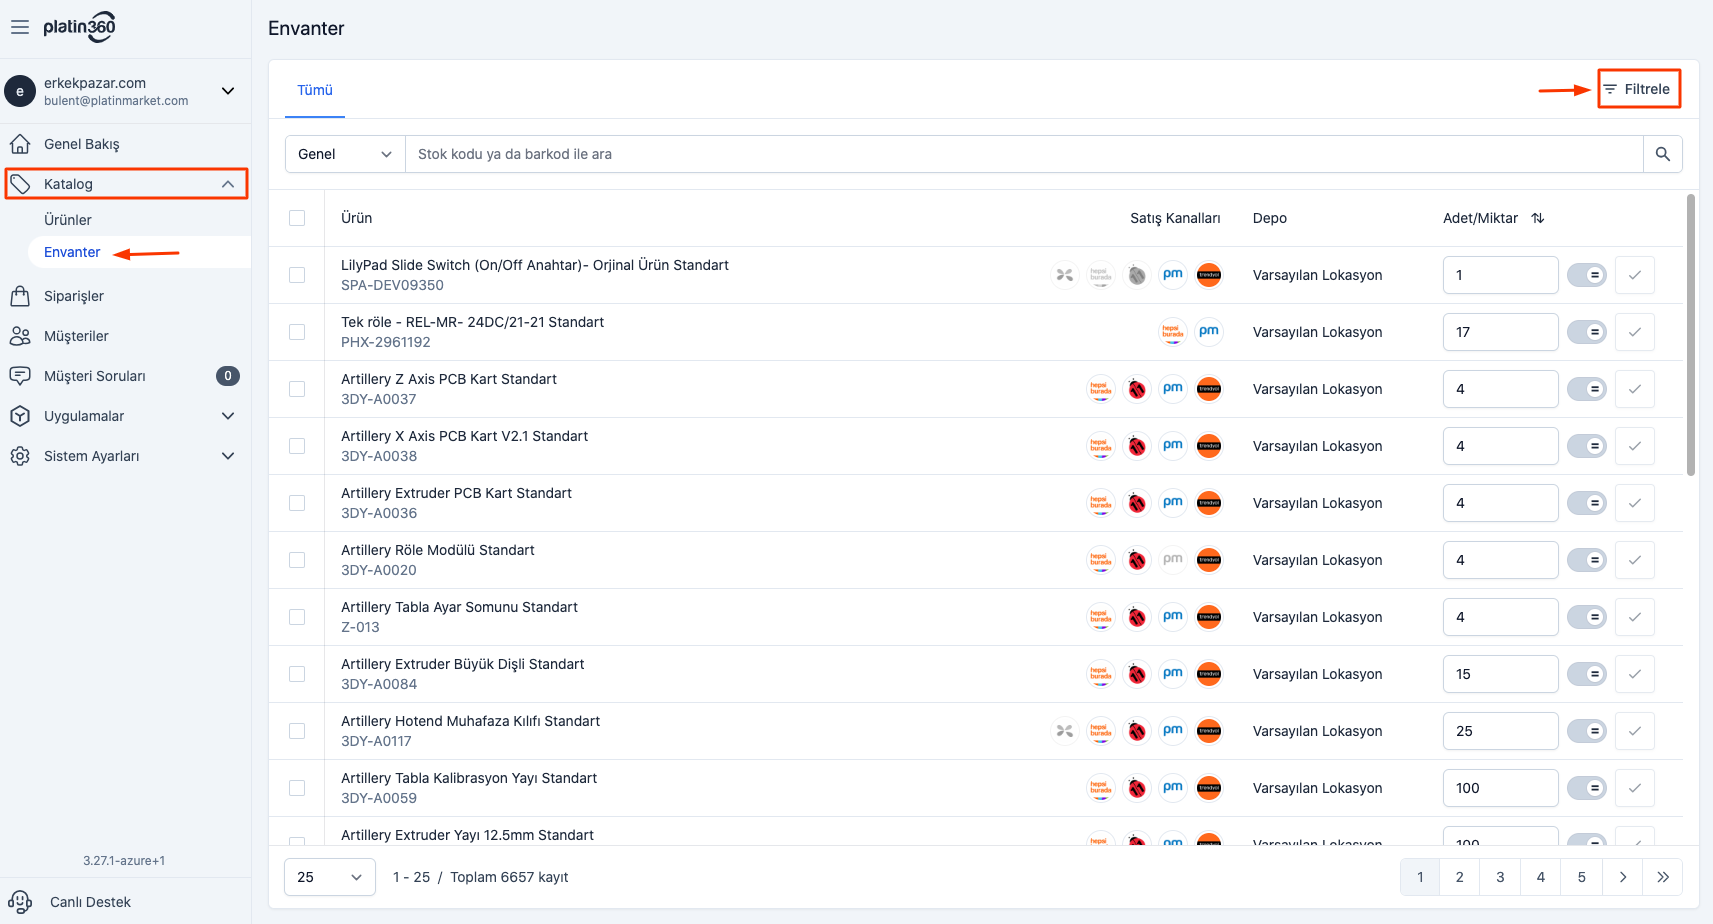Check the Artillery X Axis PCB Kart checkbox
This screenshot has height=924, width=1713.
coord(297,446)
